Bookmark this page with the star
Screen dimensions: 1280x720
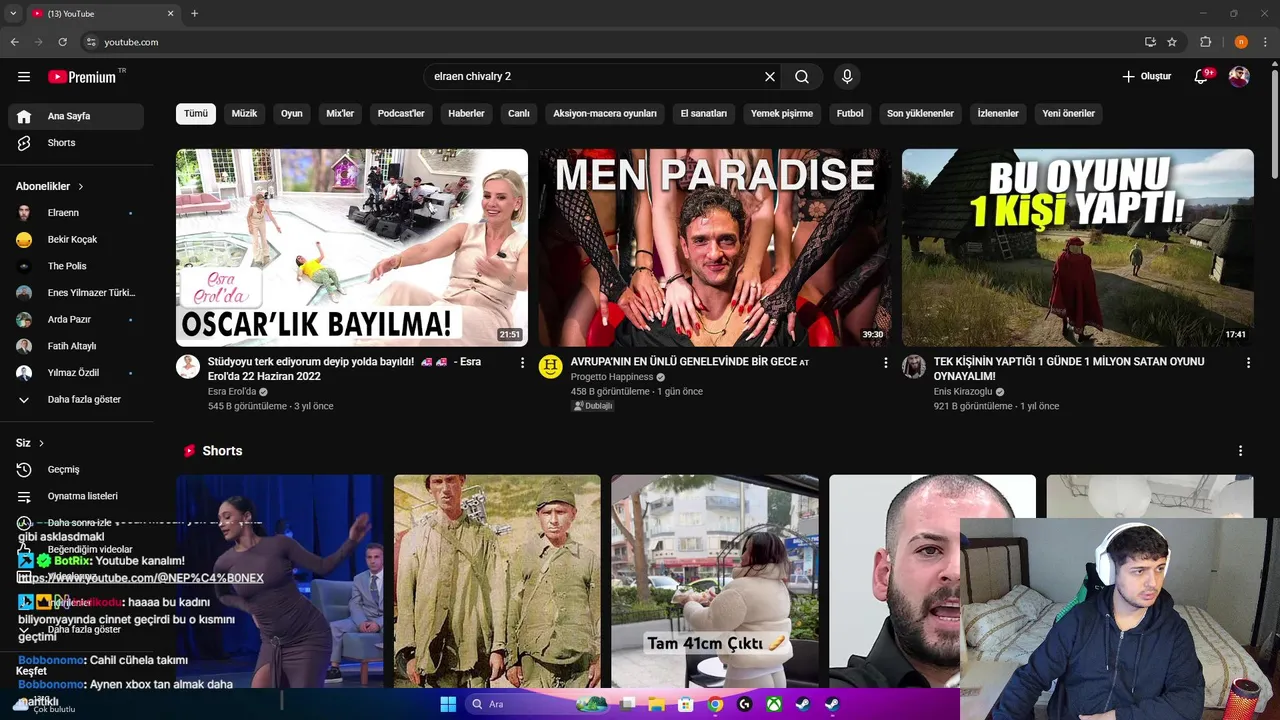point(1172,42)
